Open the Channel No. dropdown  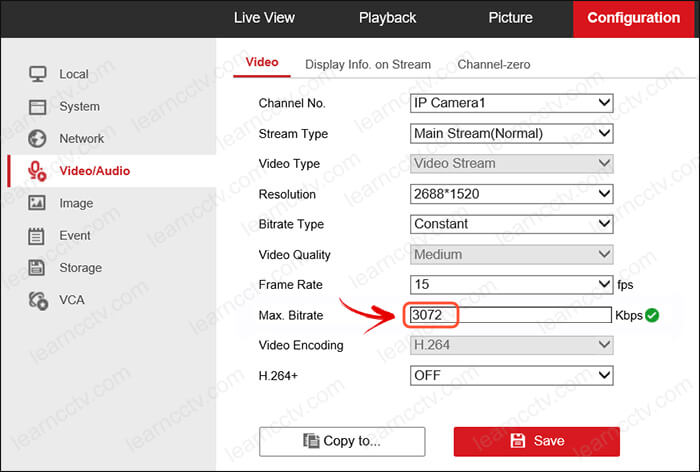(x=511, y=103)
